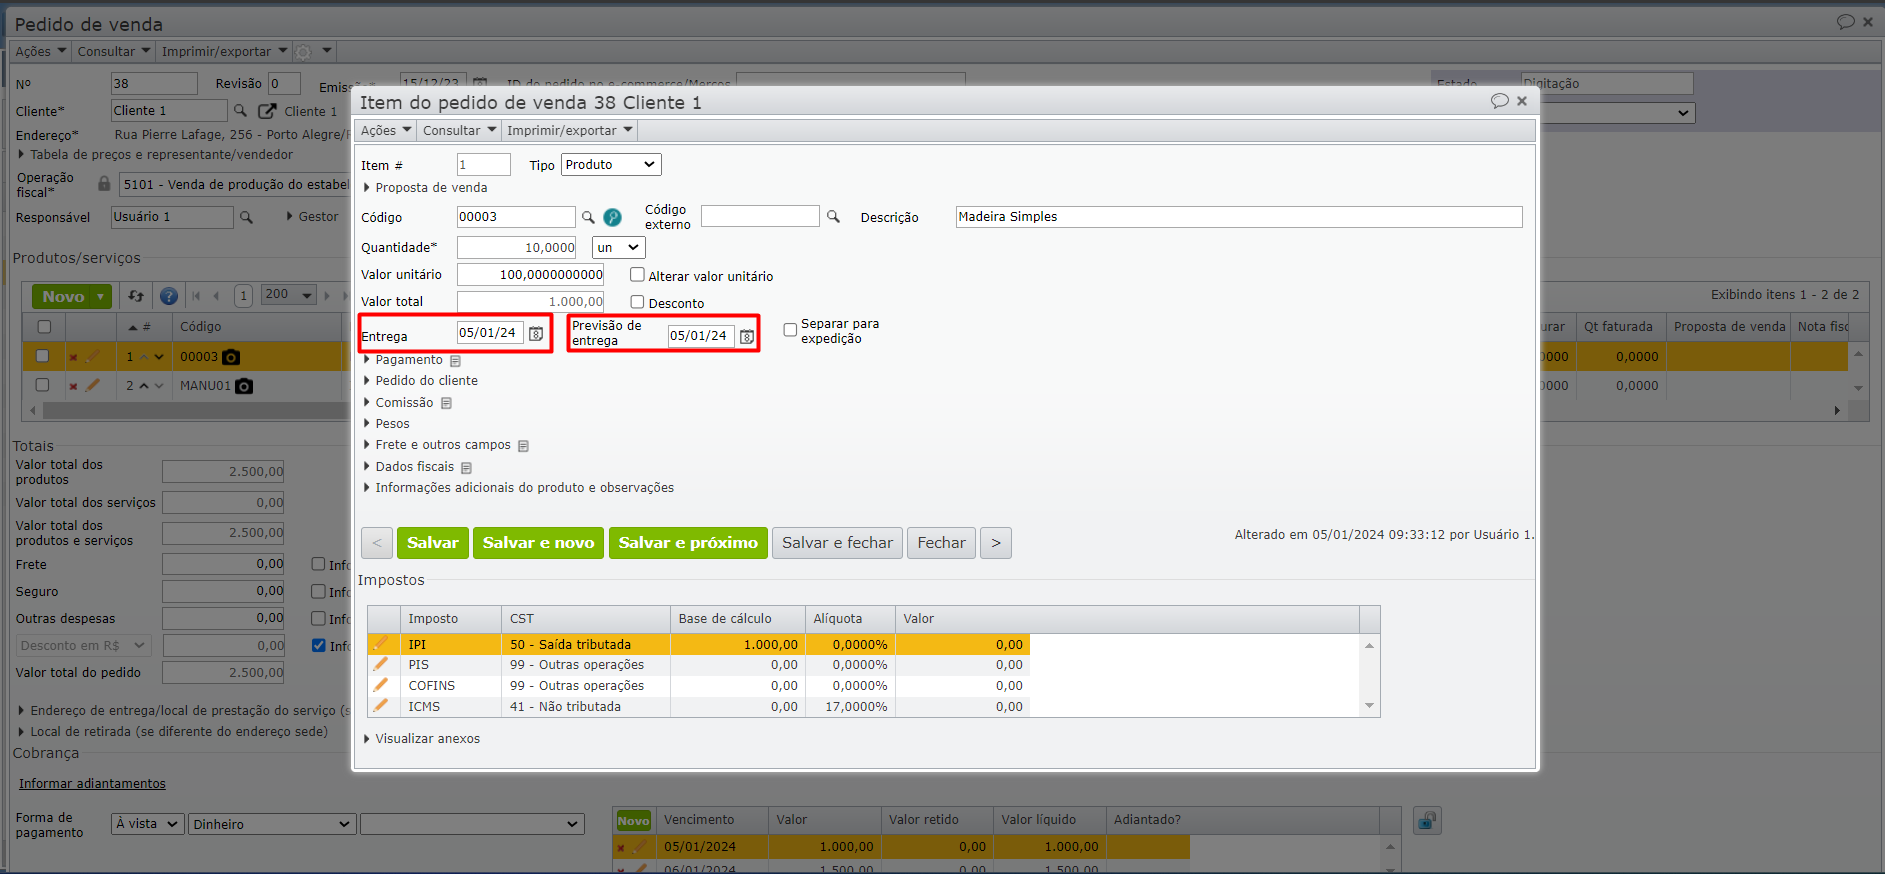This screenshot has height=874, width=1885.
Task: Tick checkbox for row MANU01
Action: [42, 385]
